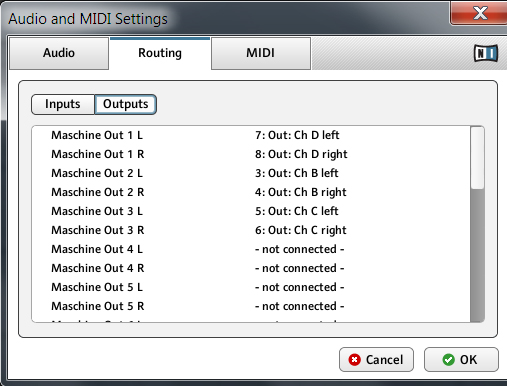The height and width of the screenshot is (386, 507).
Task: Select the Maschine Out 5 L row
Action: point(251,287)
